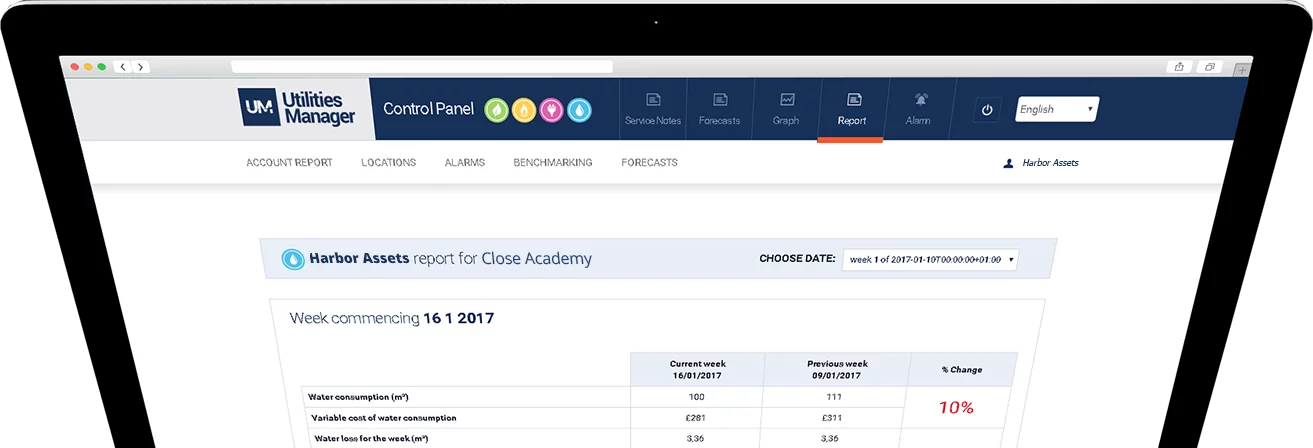Screen dimensions: 1313x448
Task: Select the pink plug electricity icon
Action: pos(552,109)
